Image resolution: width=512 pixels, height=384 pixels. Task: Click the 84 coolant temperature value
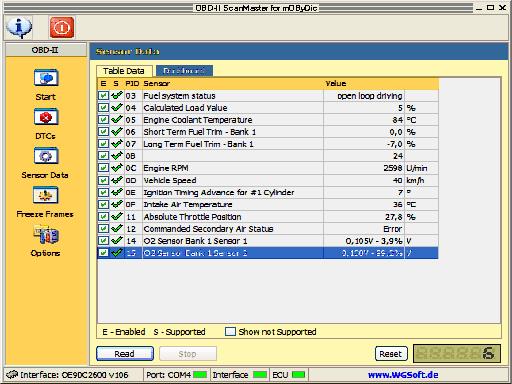pyautogui.click(x=397, y=120)
